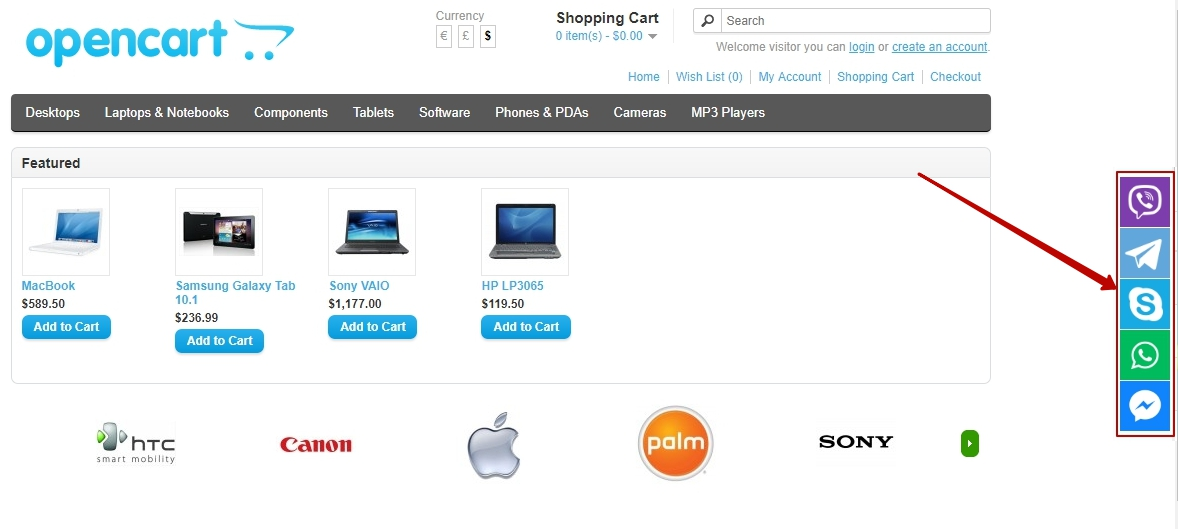Switch currency to Euro
Screen dimensions: 1178x529
444,36
